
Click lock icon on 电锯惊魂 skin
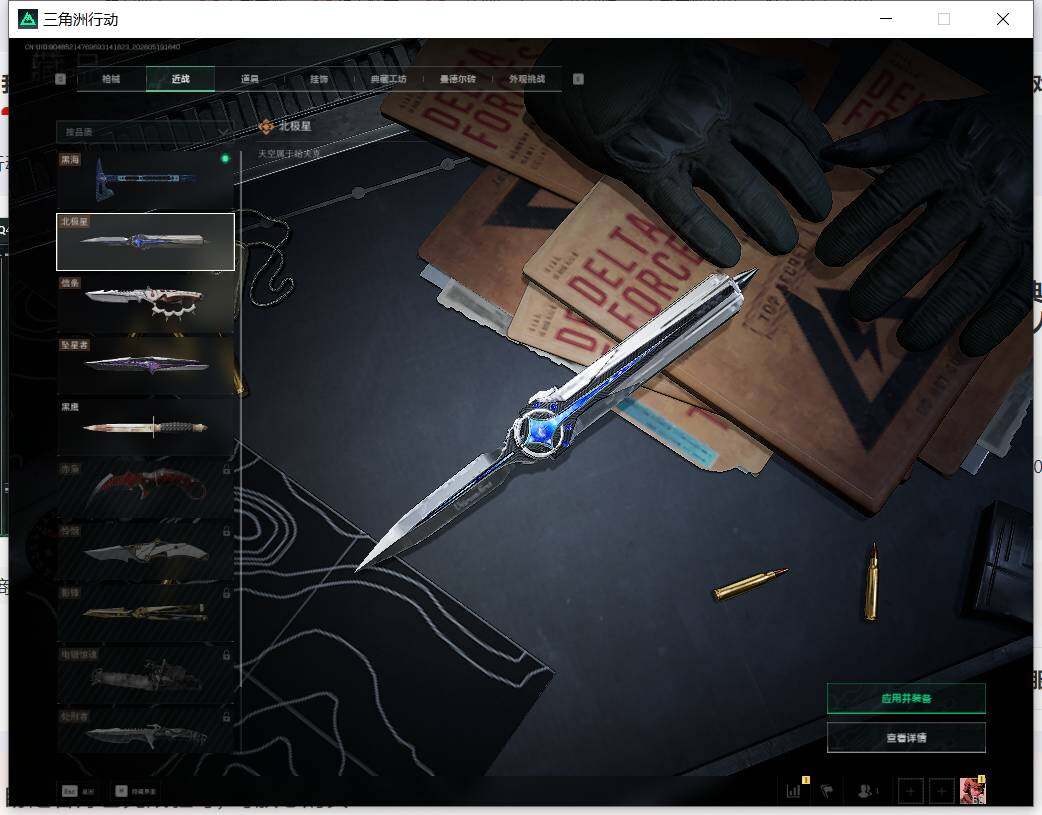coord(227,655)
